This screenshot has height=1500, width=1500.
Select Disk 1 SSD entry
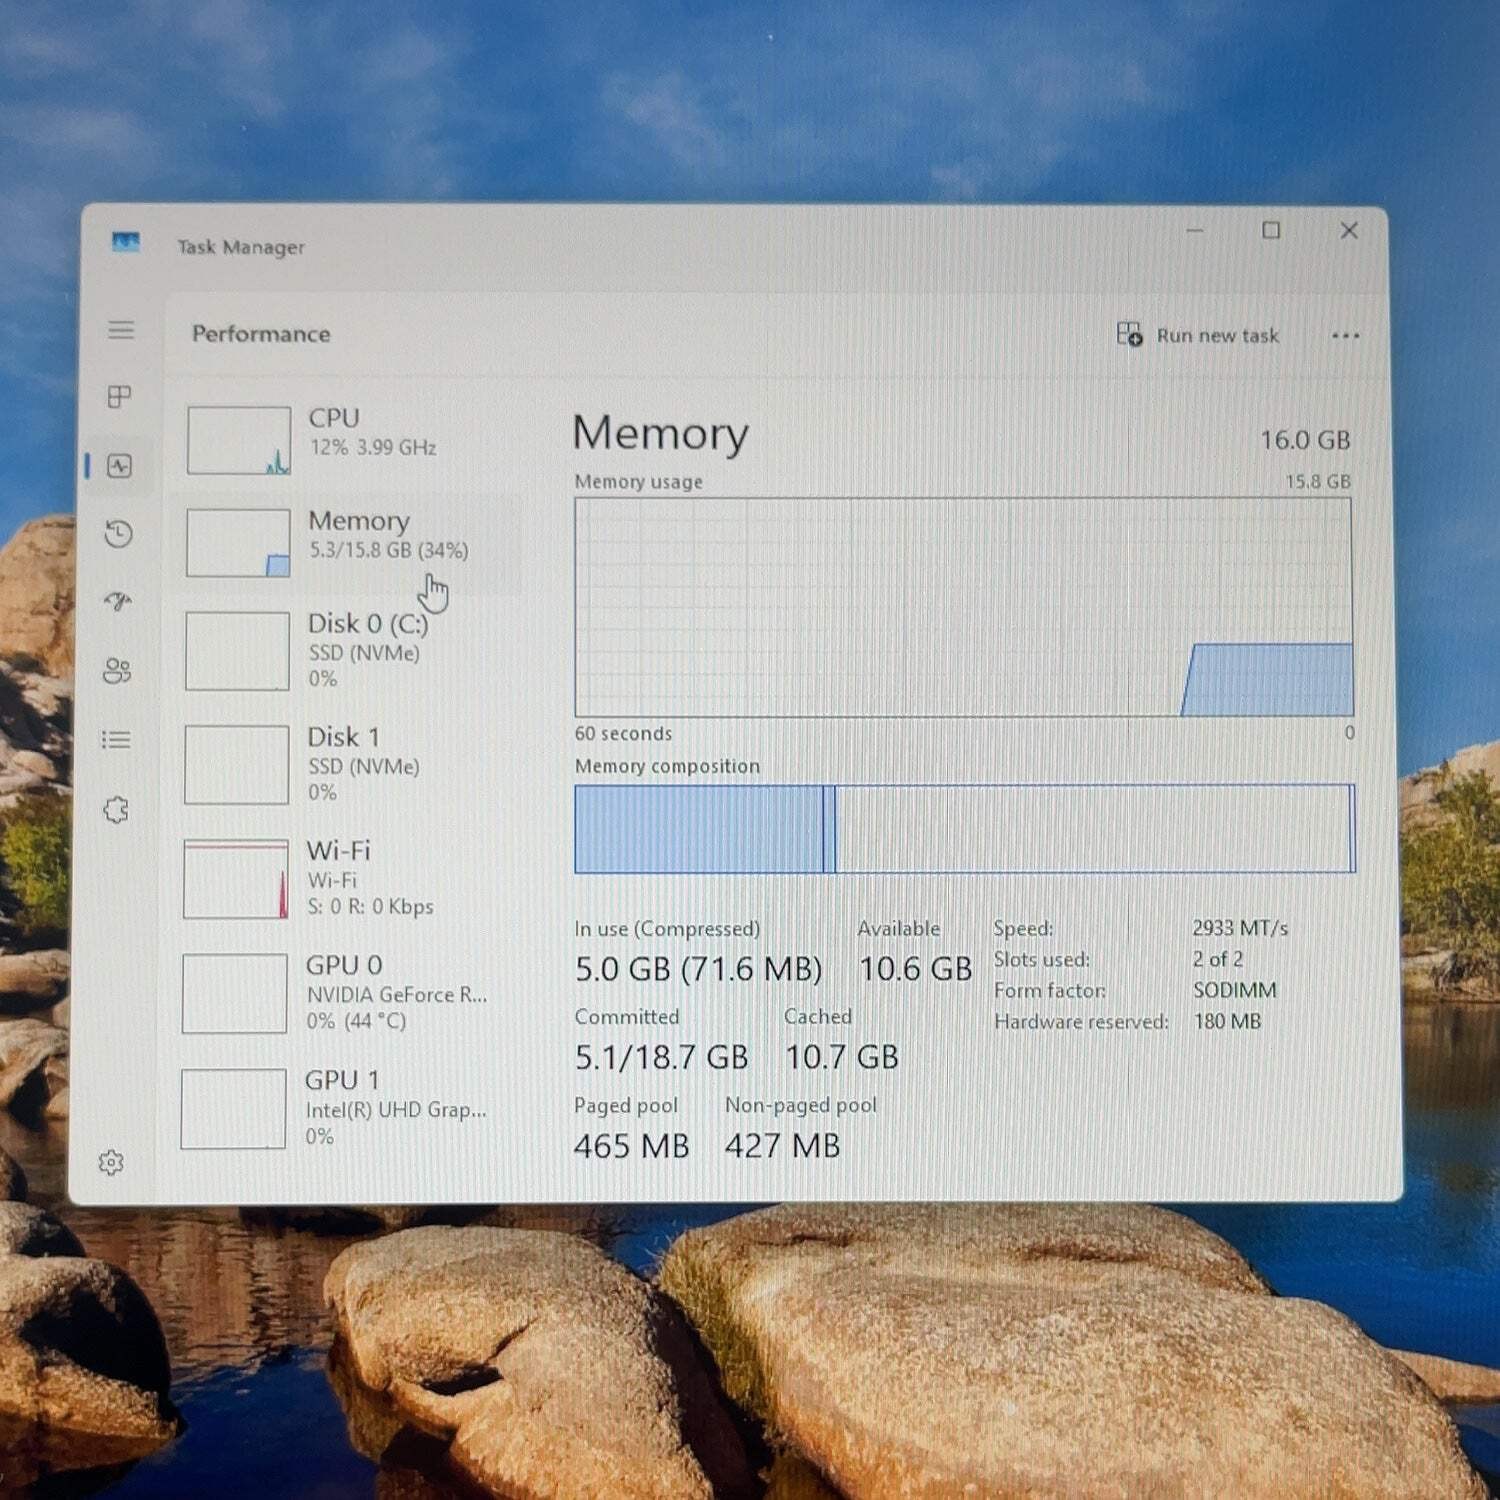pos(347,765)
